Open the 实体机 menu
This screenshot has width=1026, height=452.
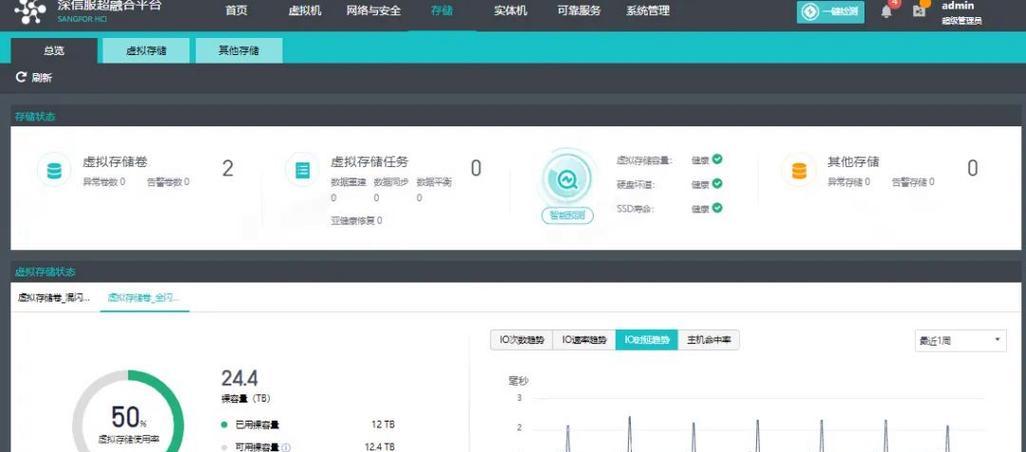[x=510, y=10]
